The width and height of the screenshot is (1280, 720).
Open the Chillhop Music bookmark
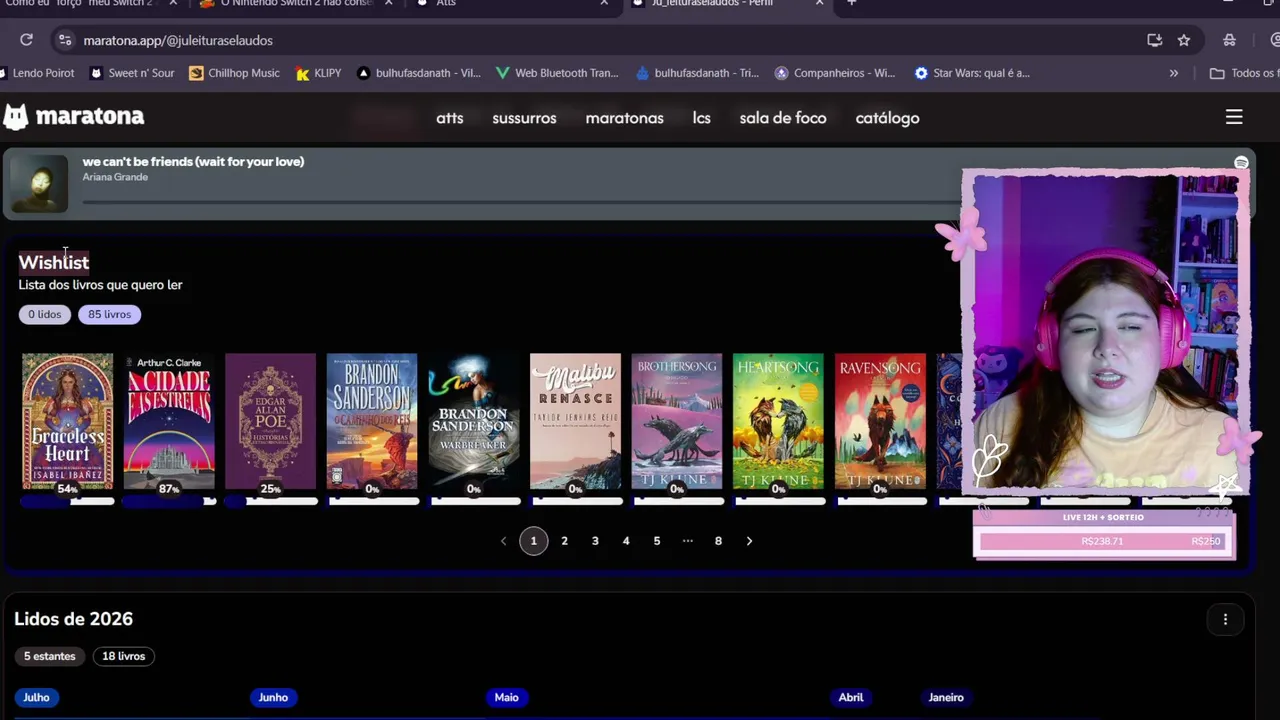tap(235, 73)
